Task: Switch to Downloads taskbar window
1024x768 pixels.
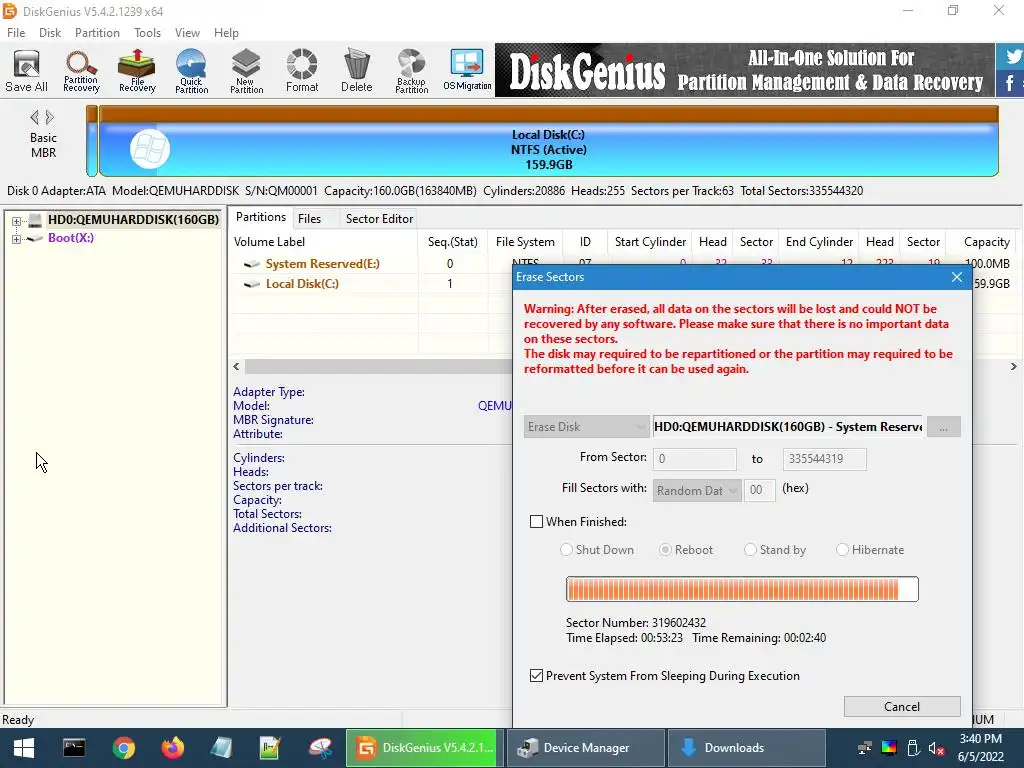Action: [x=746, y=748]
